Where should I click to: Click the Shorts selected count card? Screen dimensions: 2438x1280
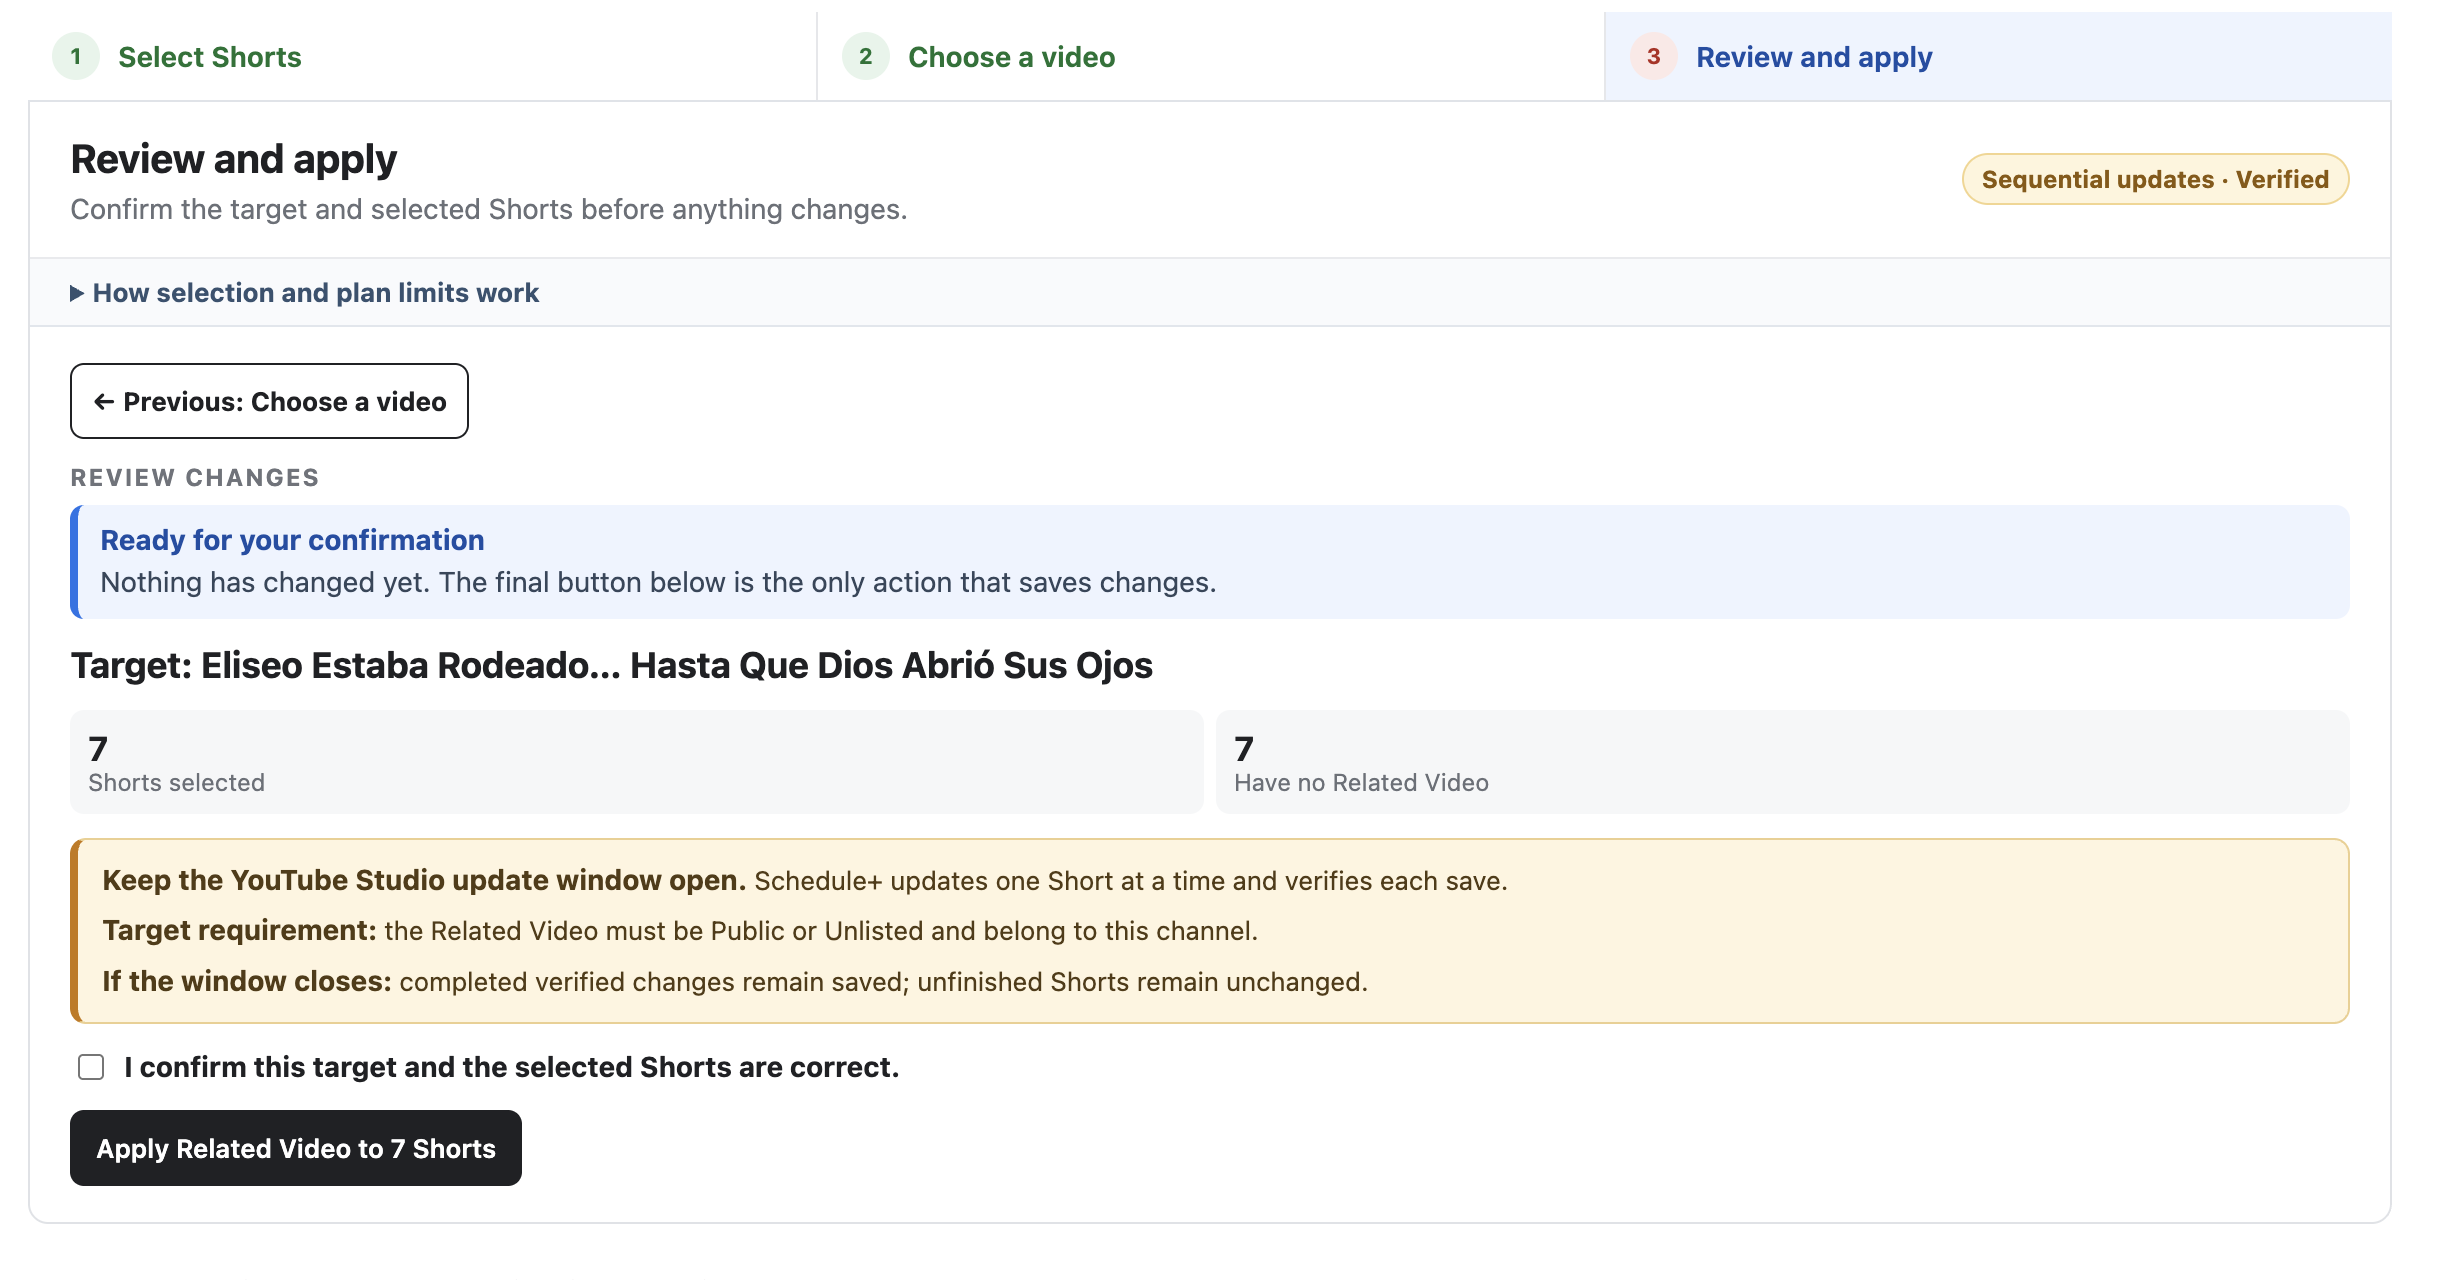pyautogui.click(x=636, y=762)
